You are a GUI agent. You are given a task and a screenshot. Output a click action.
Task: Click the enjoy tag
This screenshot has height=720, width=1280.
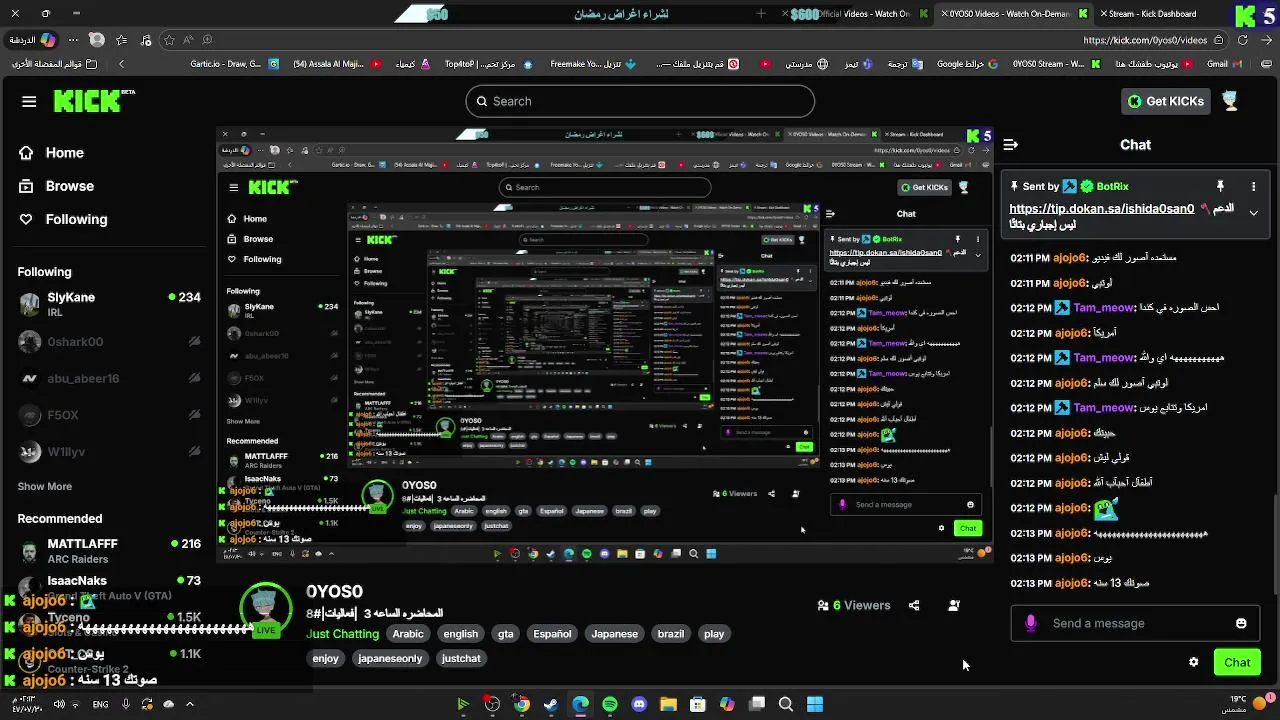(x=326, y=658)
